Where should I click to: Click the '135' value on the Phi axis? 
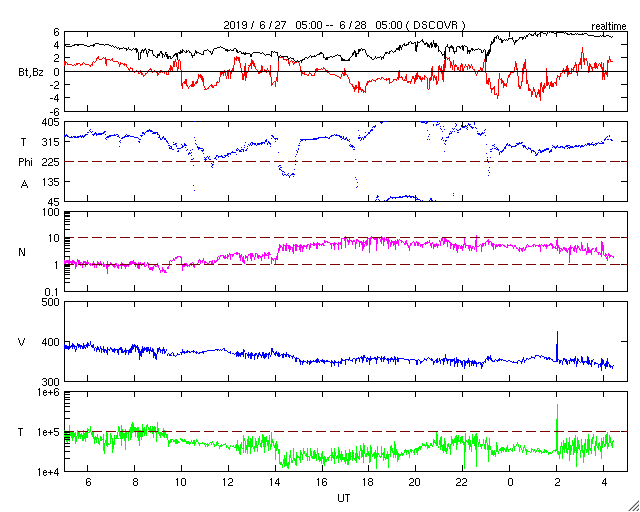point(51,182)
